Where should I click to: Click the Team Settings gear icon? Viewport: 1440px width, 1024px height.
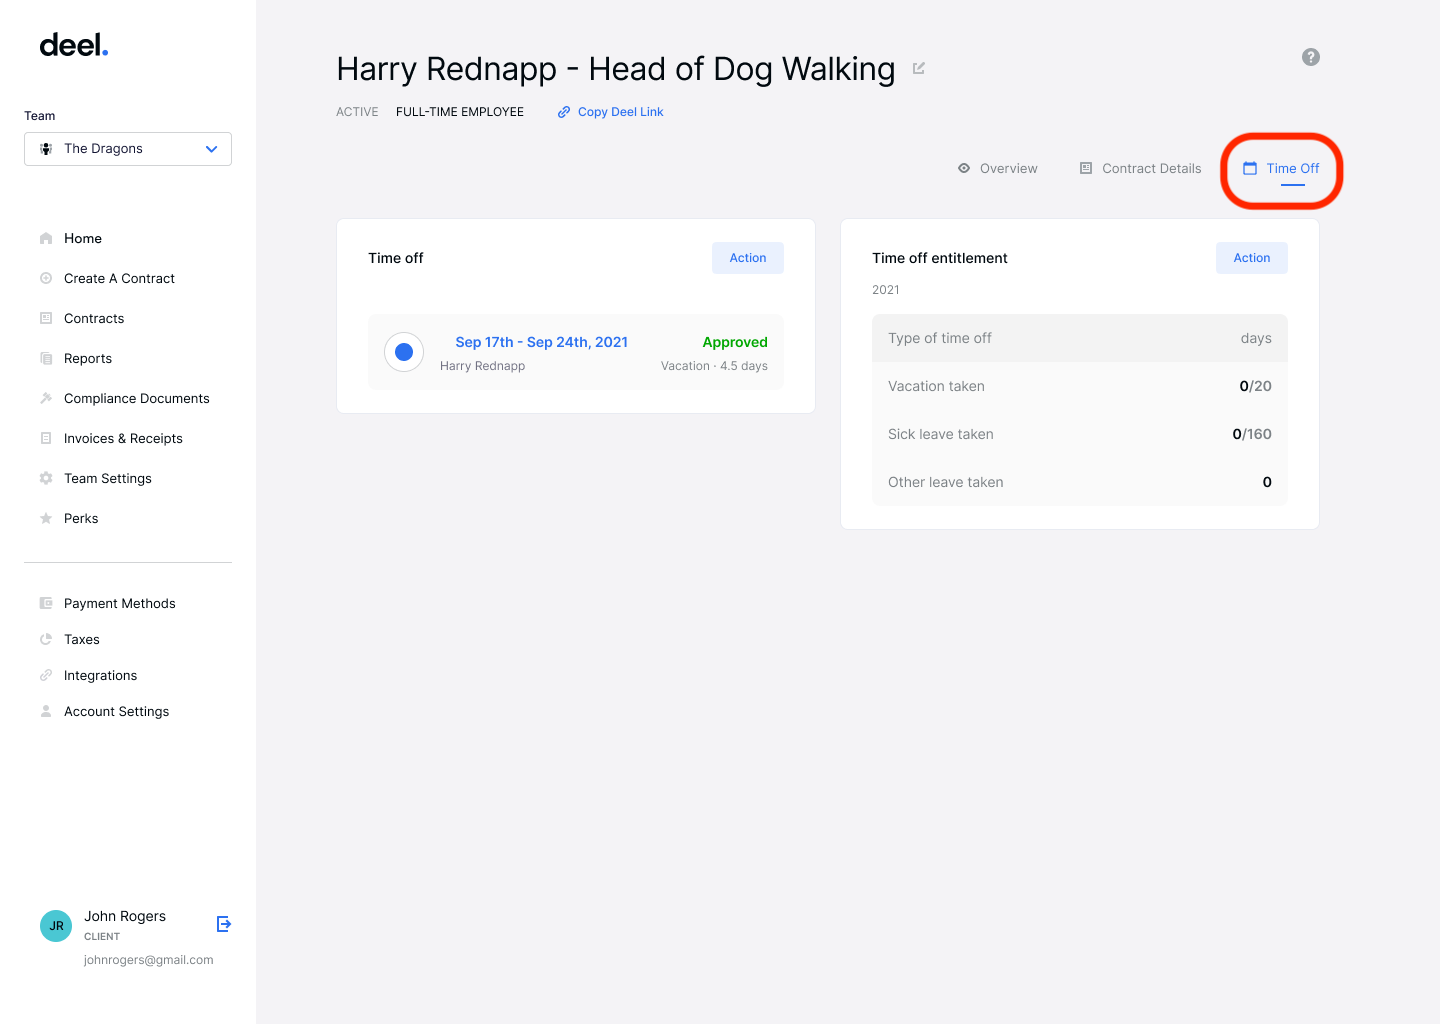tap(45, 478)
